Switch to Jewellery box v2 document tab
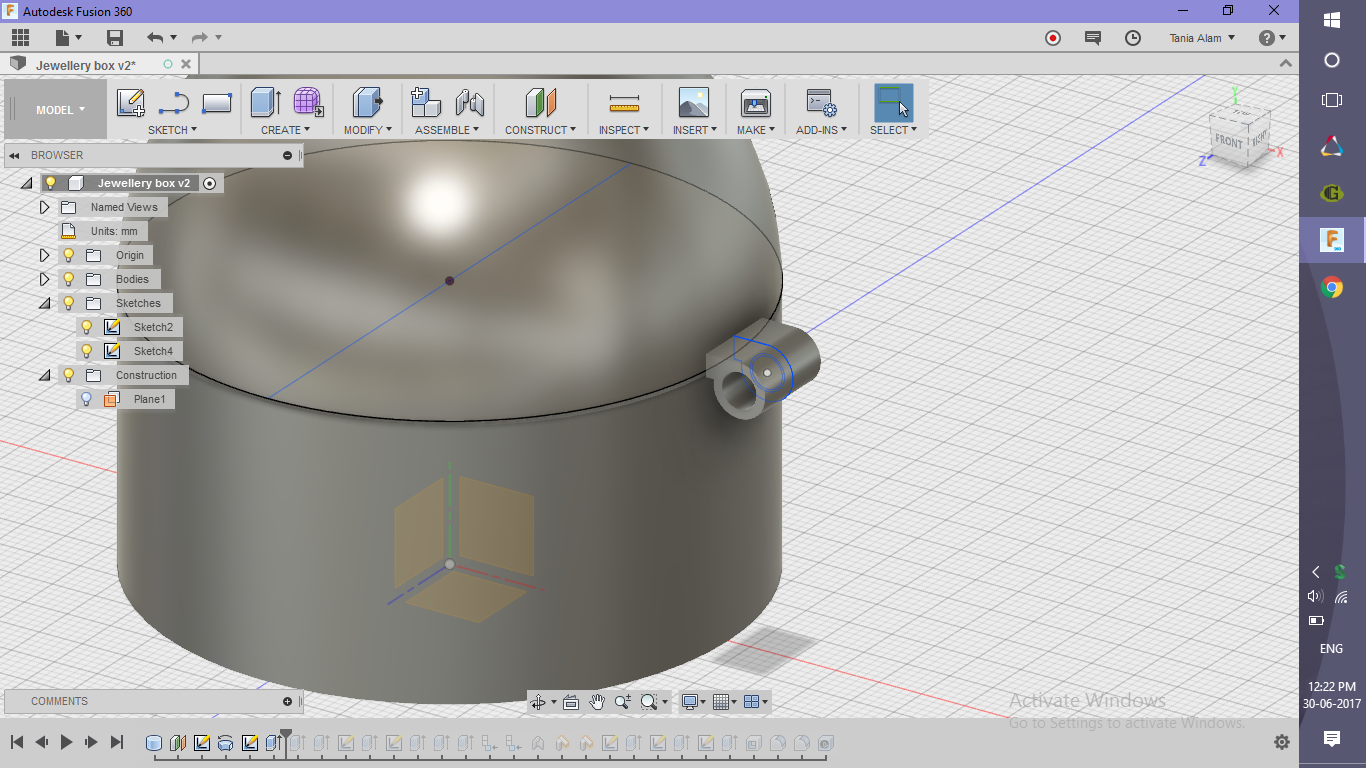 [x=86, y=65]
